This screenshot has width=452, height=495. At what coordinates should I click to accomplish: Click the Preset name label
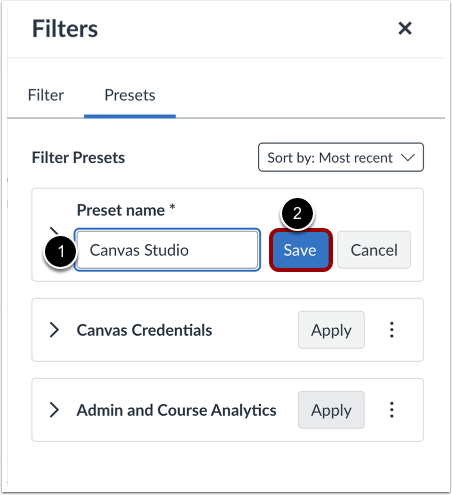[x=126, y=211]
